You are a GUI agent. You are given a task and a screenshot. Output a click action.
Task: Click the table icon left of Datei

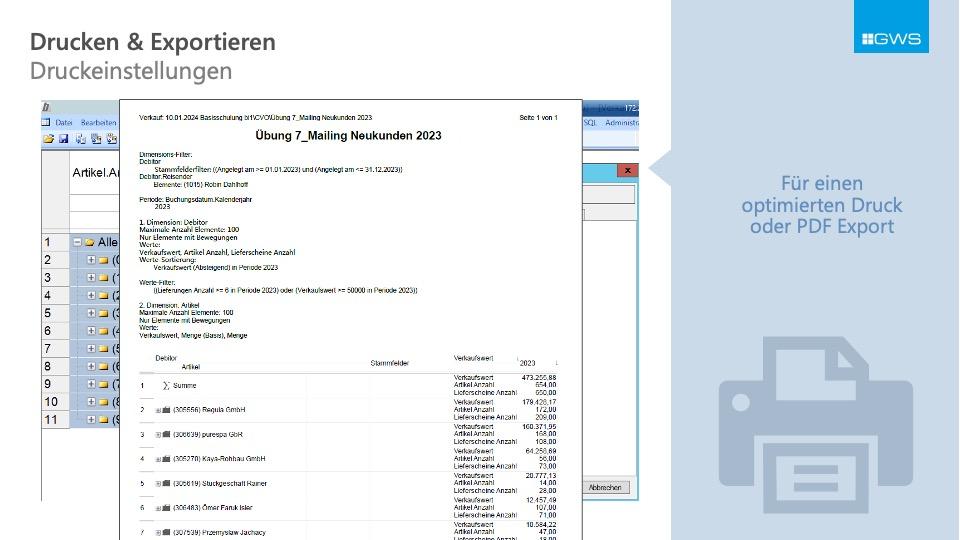(x=46, y=122)
